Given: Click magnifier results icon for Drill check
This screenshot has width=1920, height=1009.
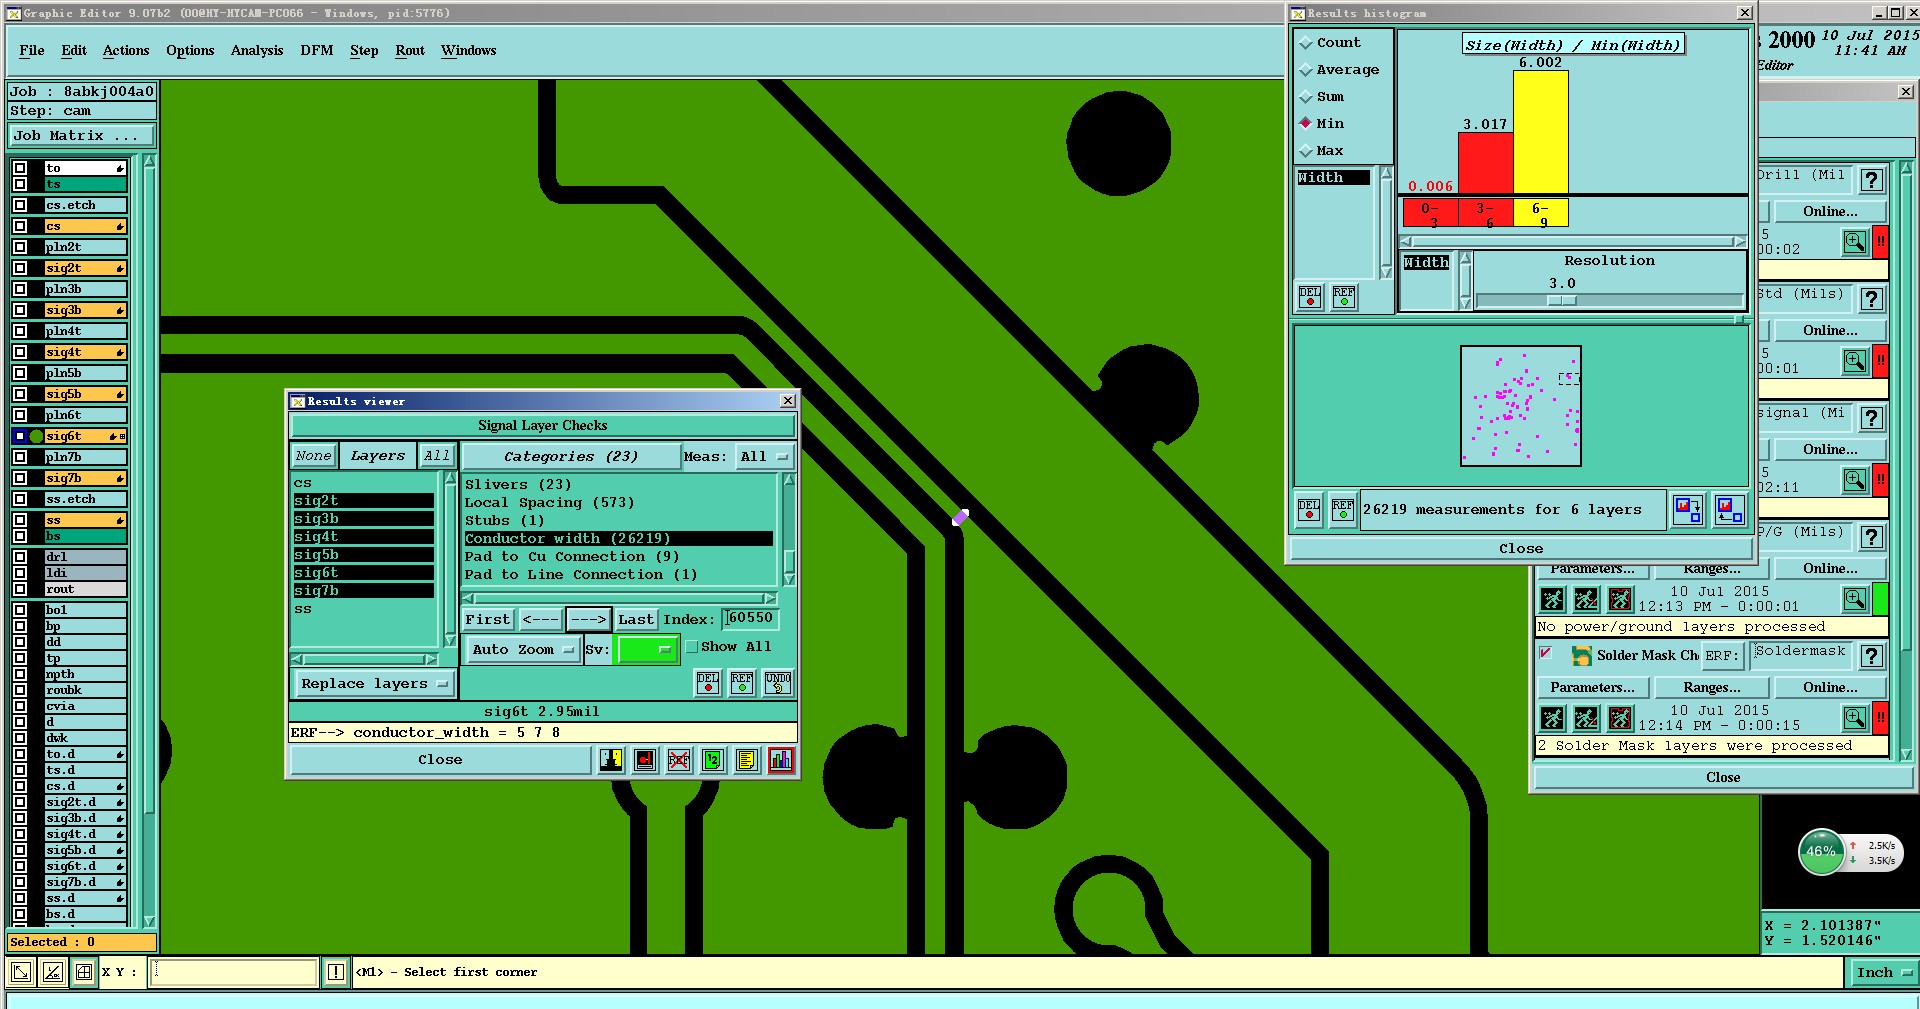Looking at the screenshot, I should click(x=1855, y=242).
